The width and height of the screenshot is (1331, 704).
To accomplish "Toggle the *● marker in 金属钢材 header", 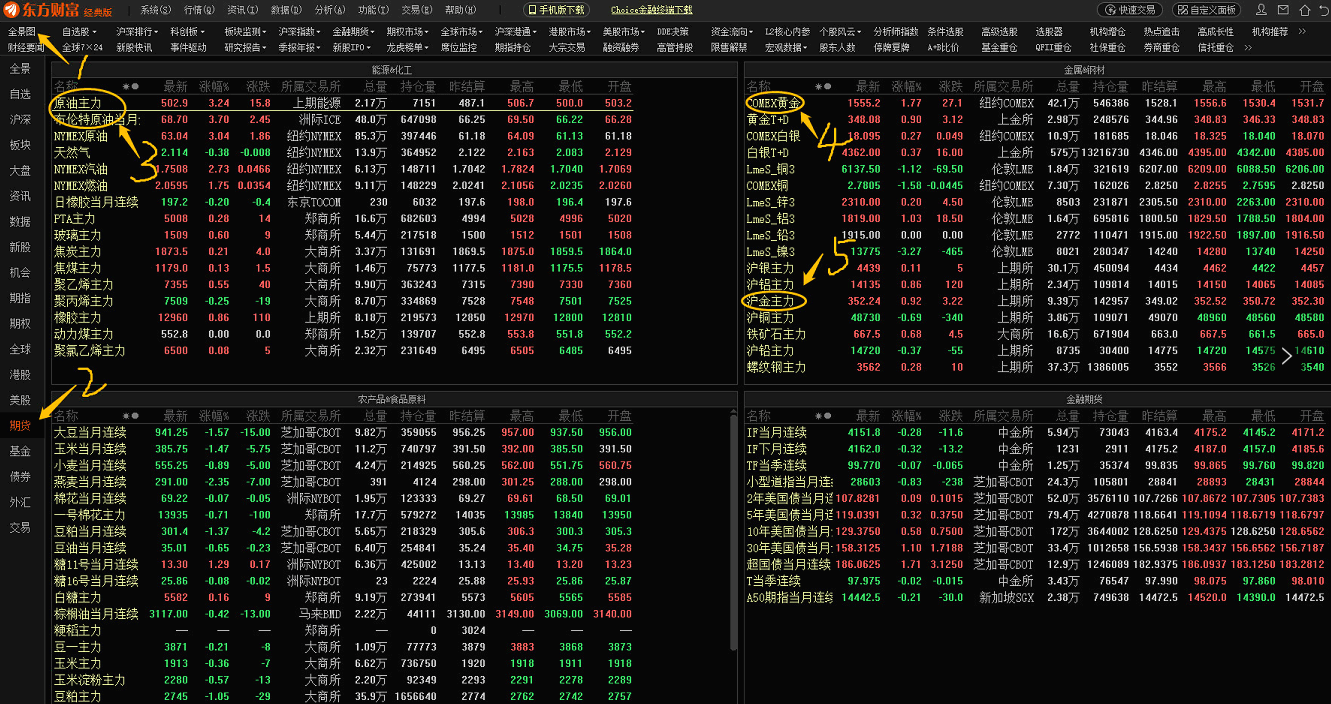I will (823, 87).
